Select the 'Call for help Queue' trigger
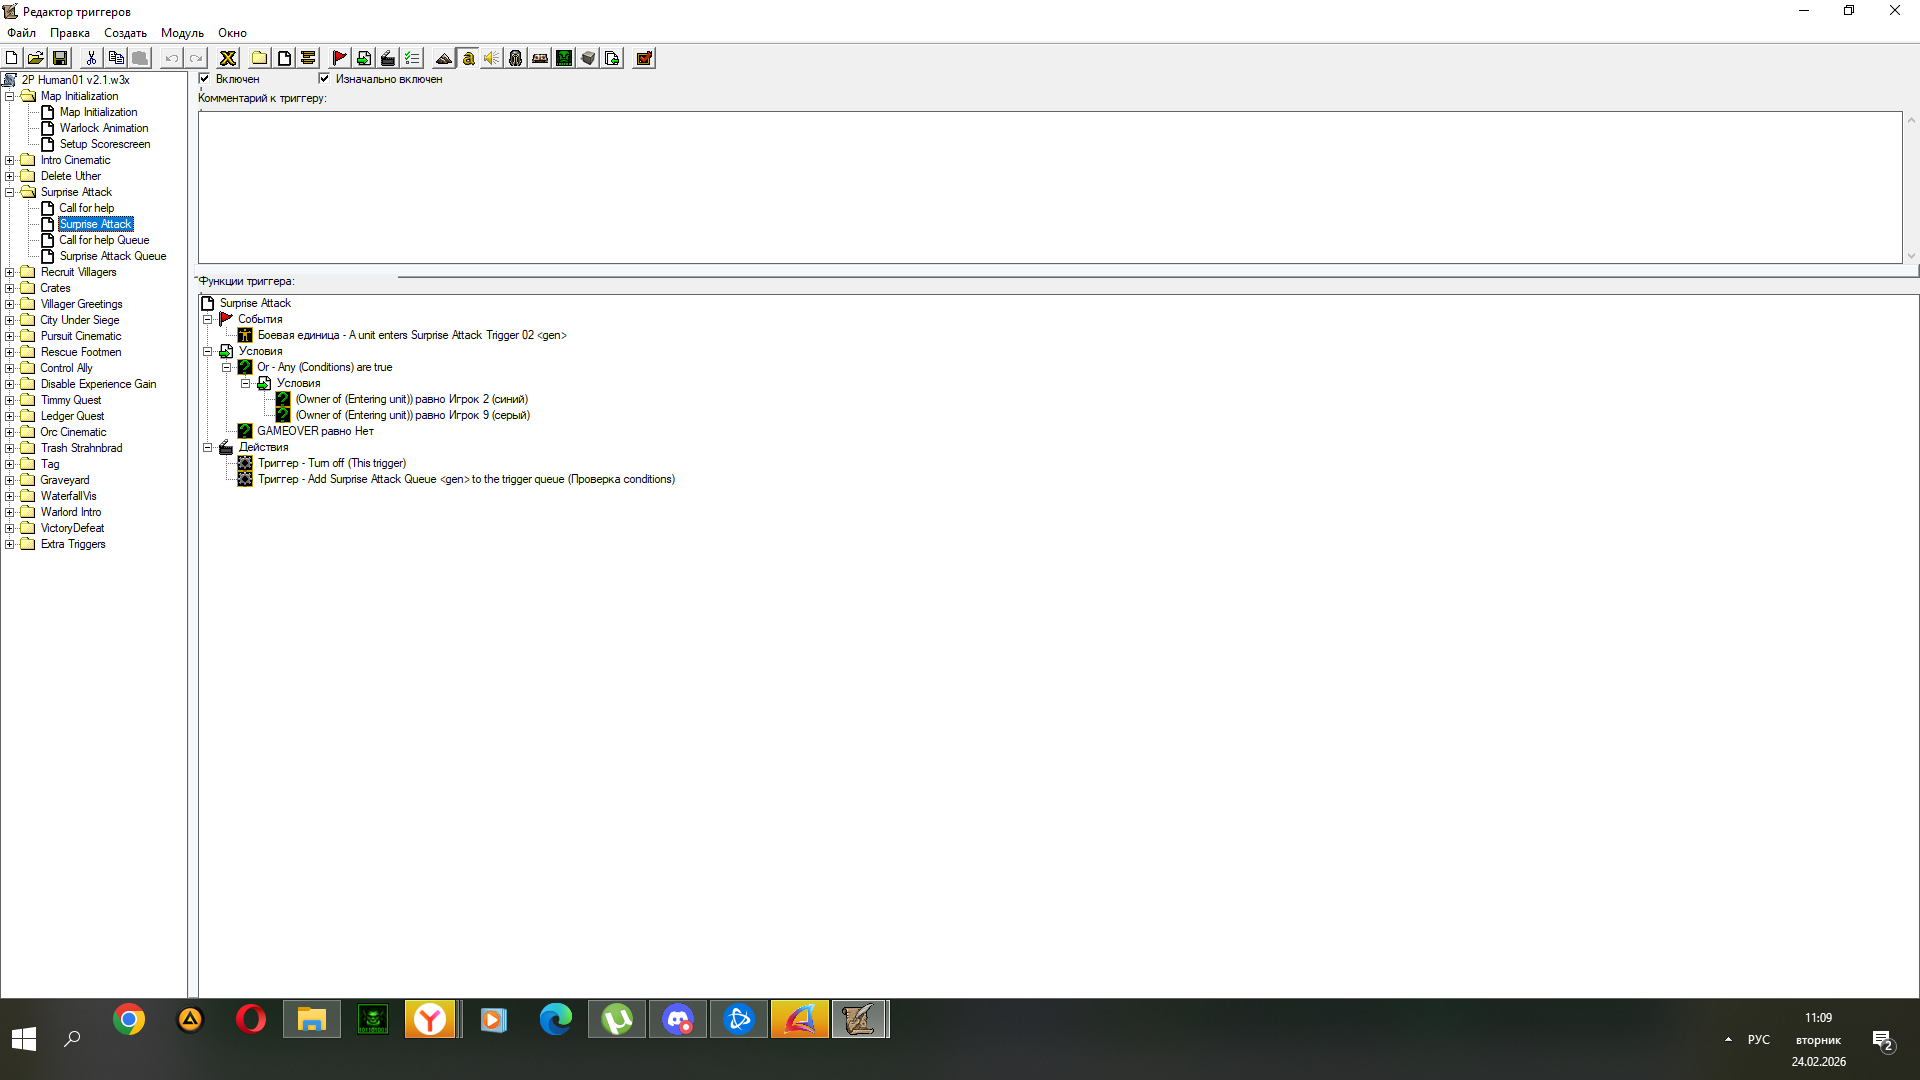1920x1080 pixels. 104,240
